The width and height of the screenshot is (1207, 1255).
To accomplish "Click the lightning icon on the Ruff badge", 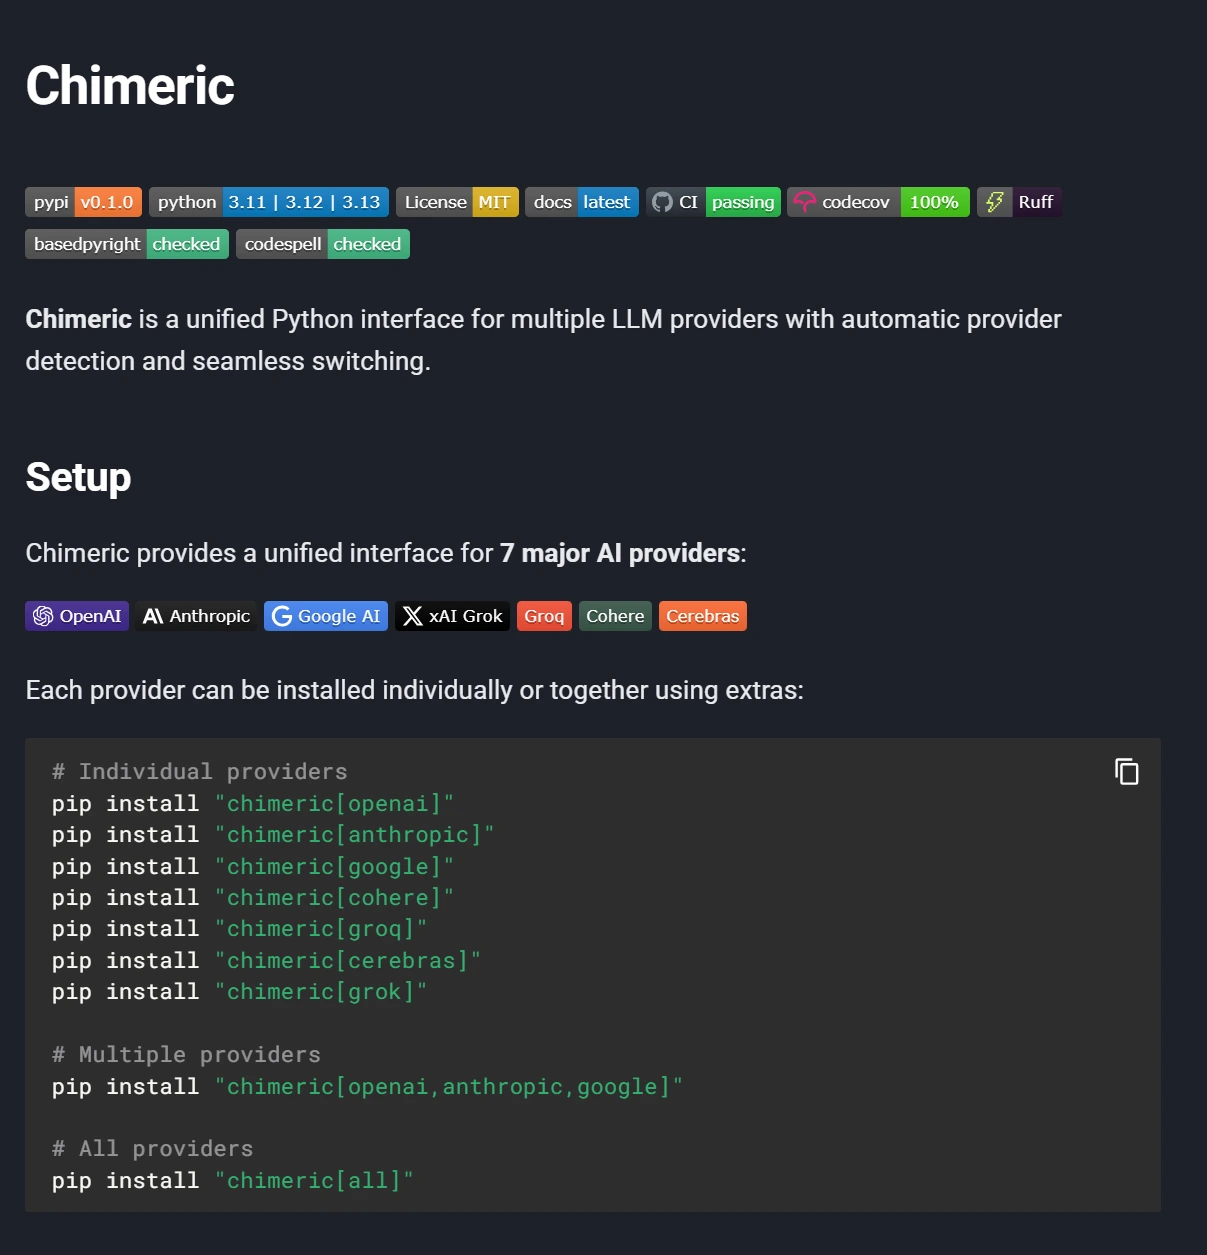I will 994,201.
